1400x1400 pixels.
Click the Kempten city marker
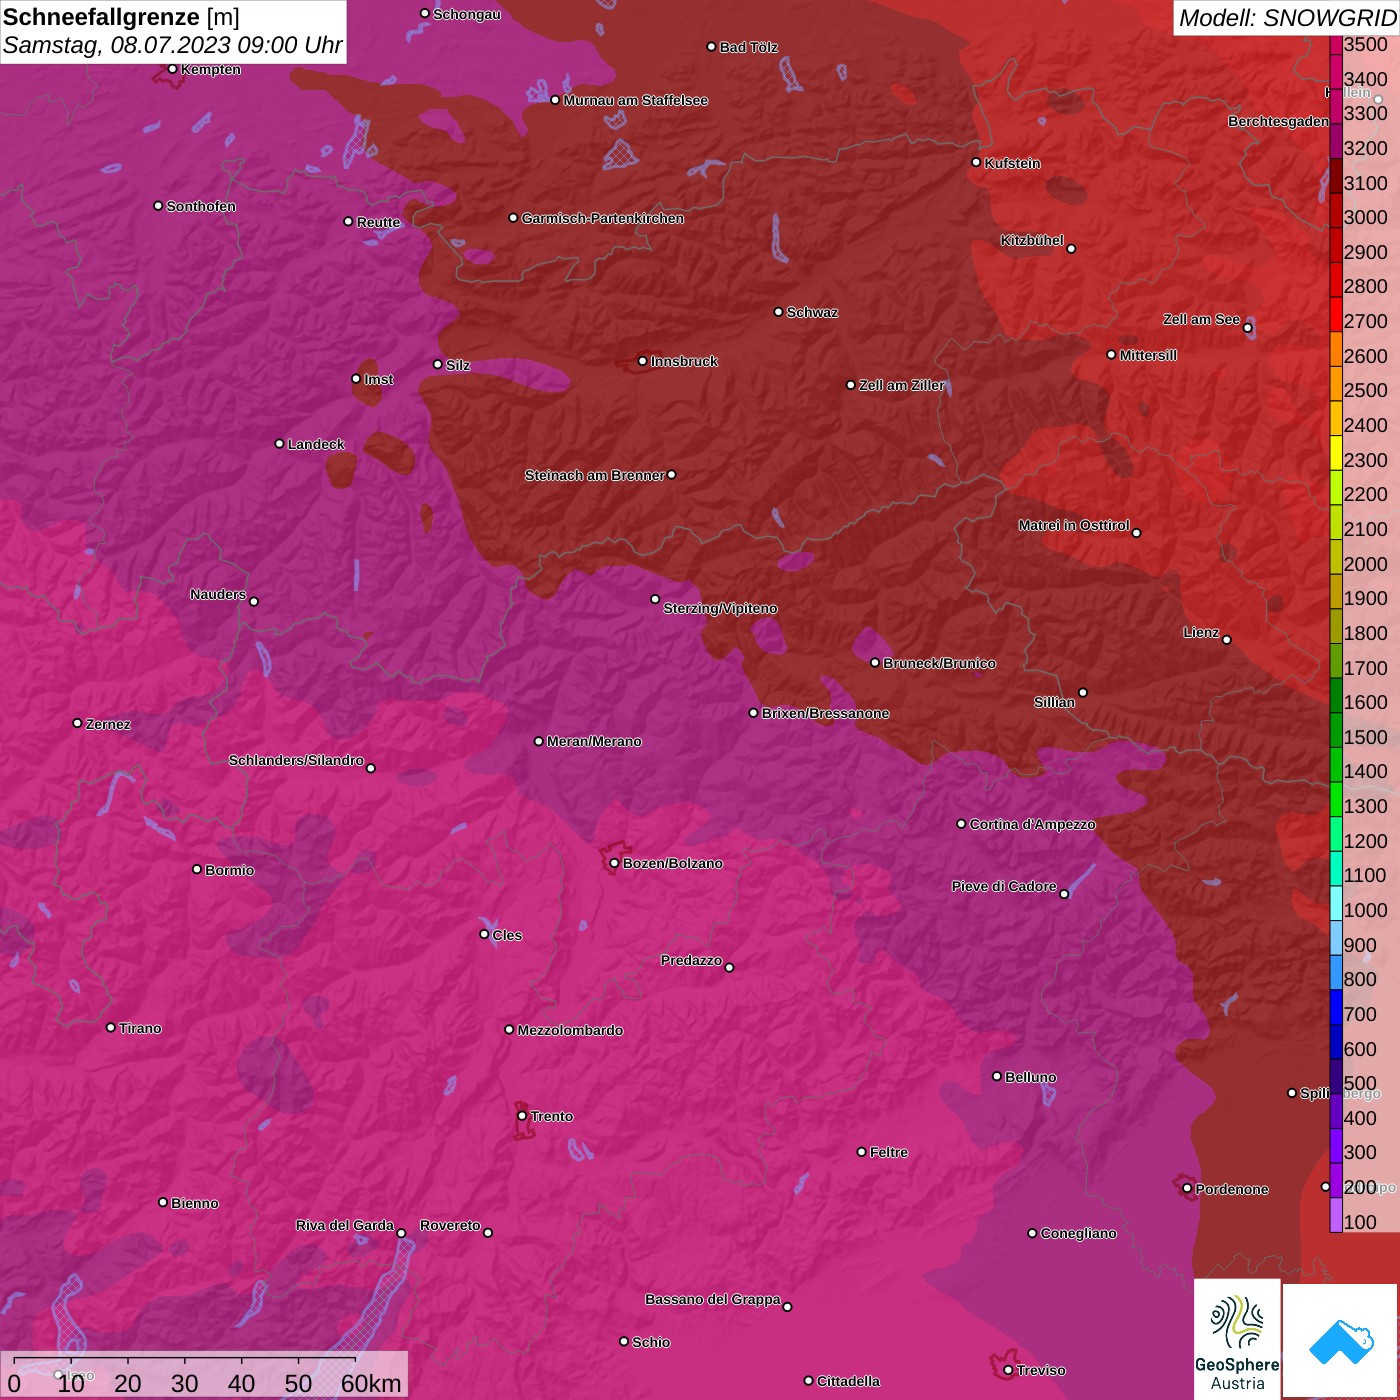pos(172,69)
